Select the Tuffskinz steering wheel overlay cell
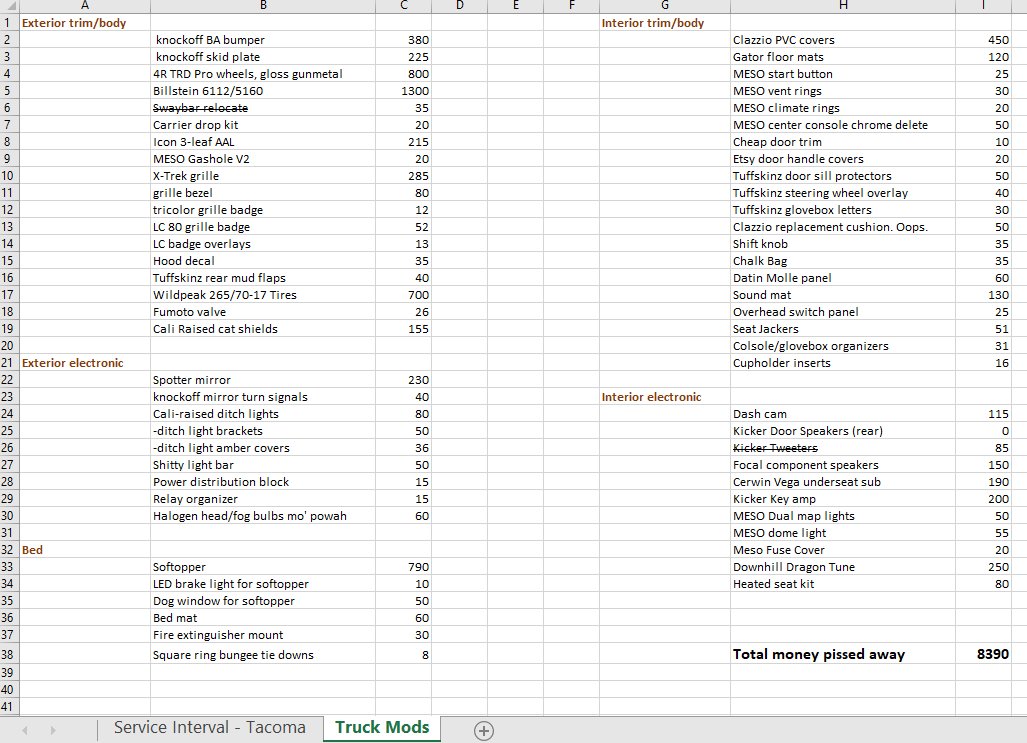The height and width of the screenshot is (743, 1027). pyautogui.click(x=843, y=193)
